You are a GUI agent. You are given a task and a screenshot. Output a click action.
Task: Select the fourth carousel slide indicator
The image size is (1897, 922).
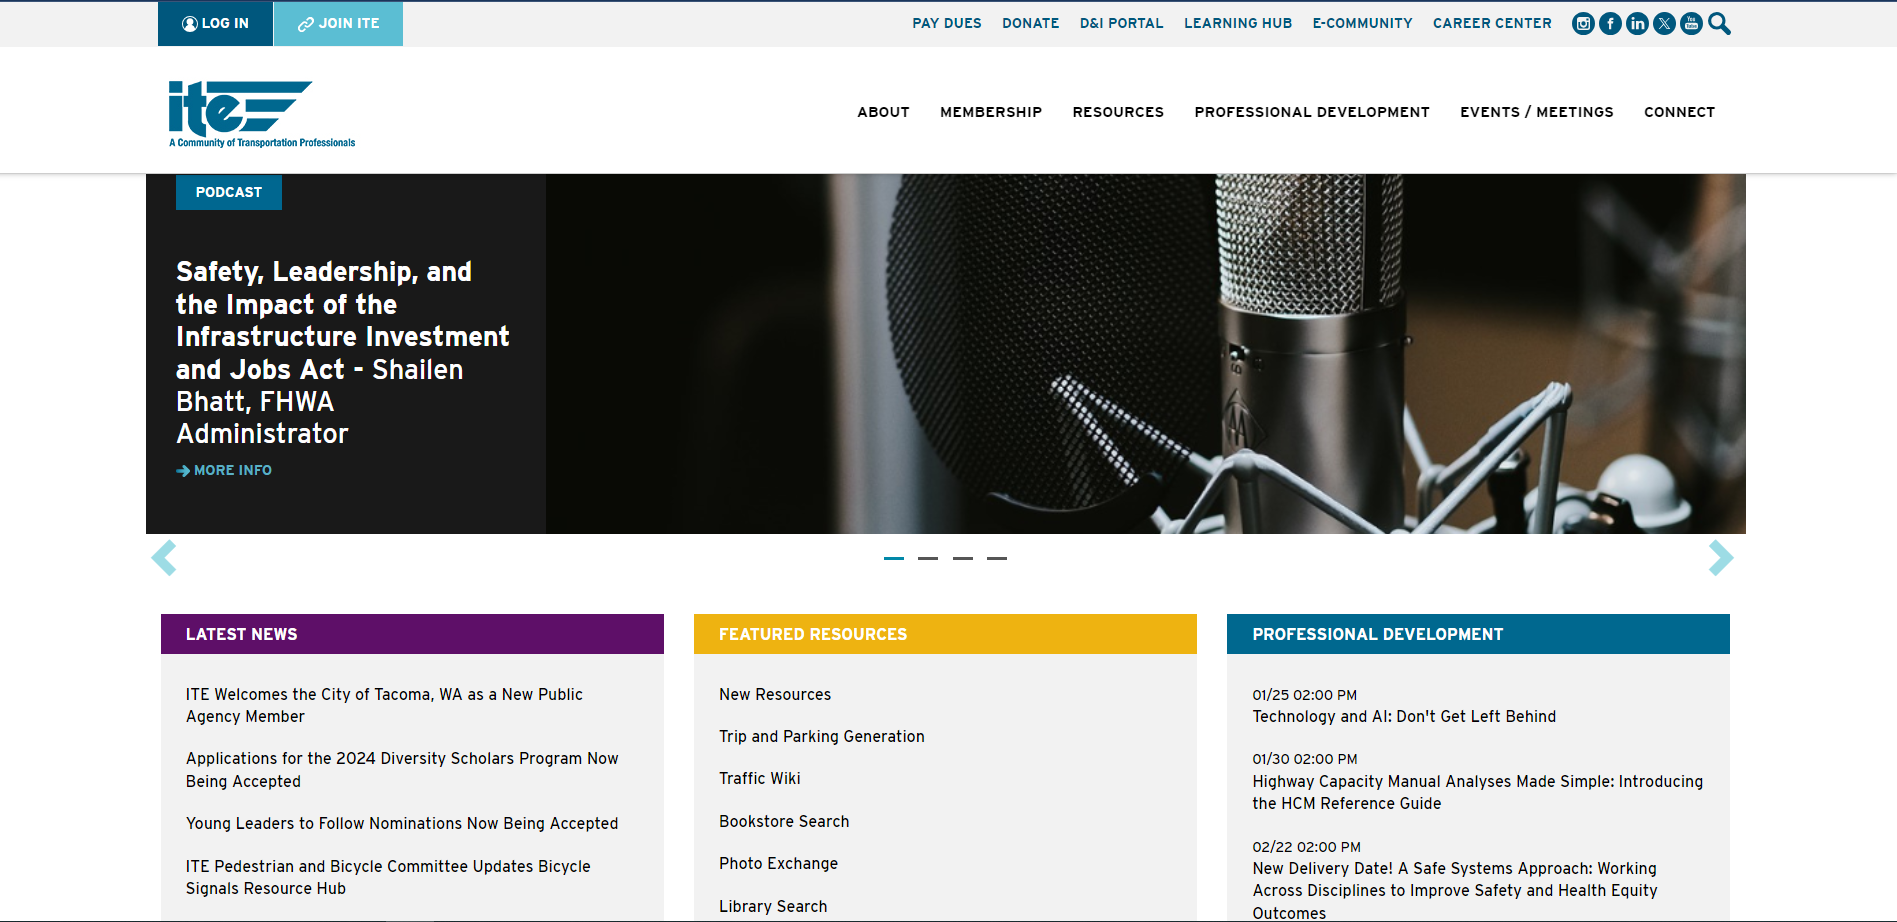coord(997,558)
